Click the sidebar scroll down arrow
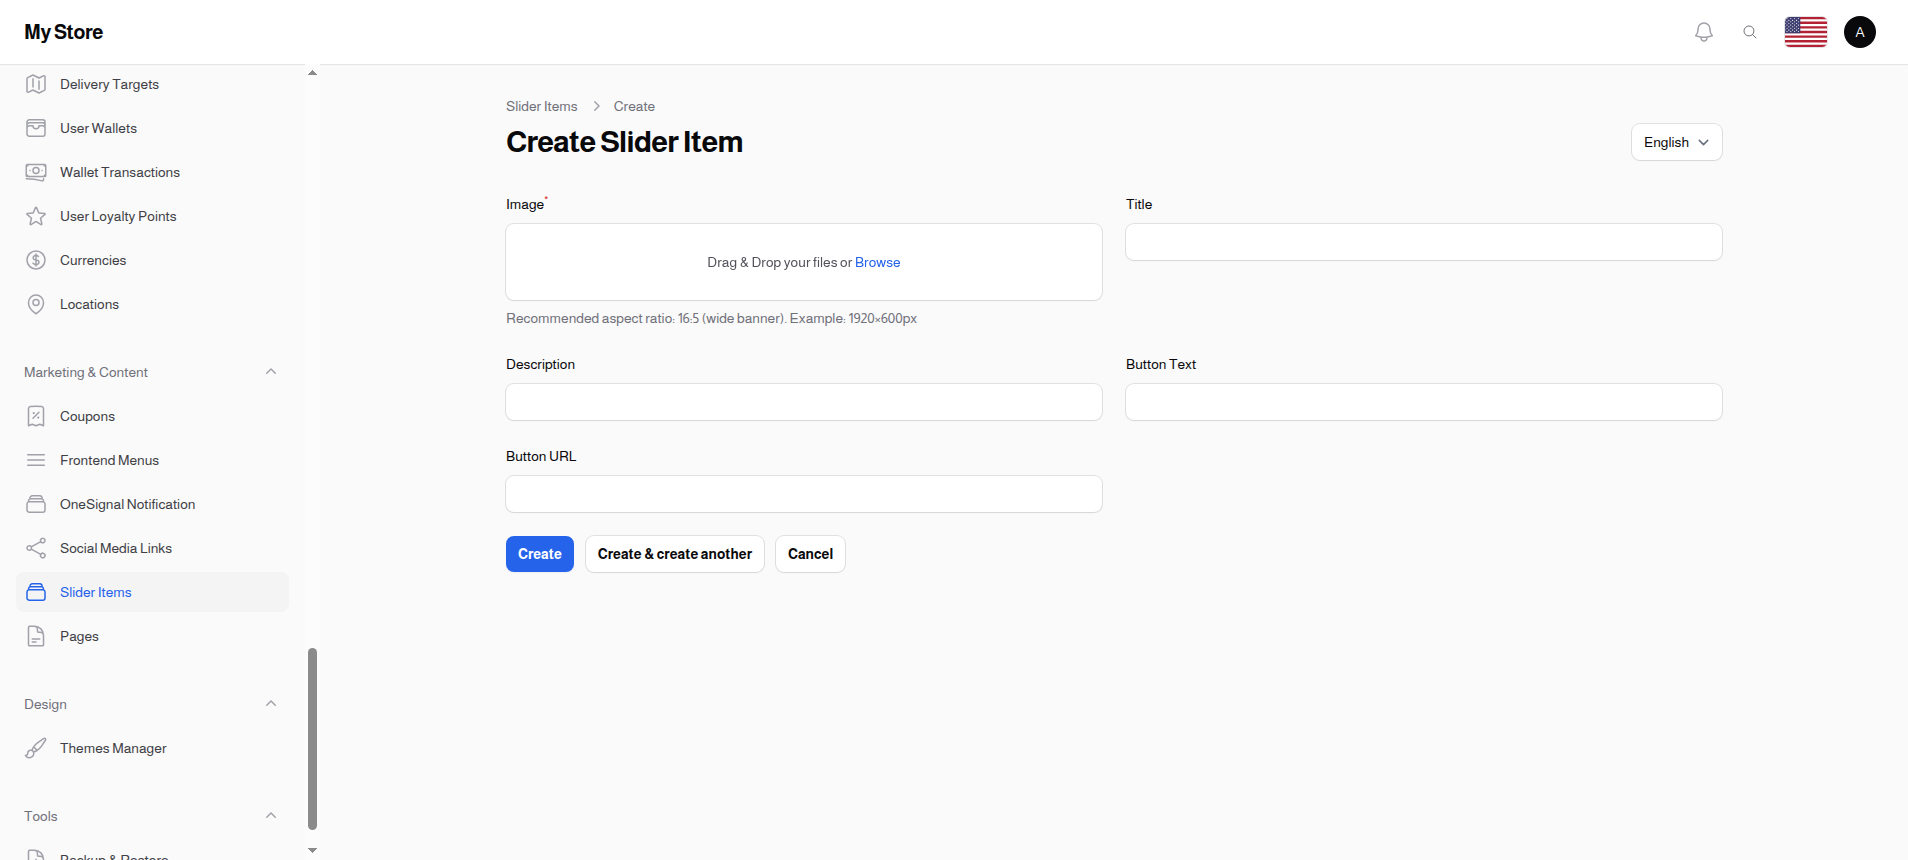The height and width of the screenshot is (860, 1908). click(312, 851)
